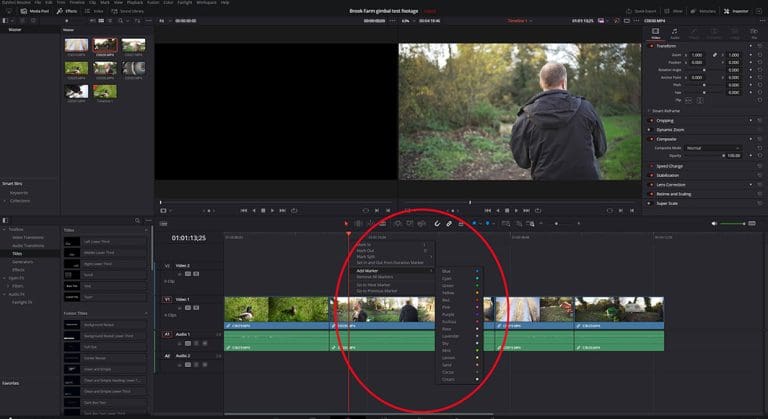This screenshot has height=419, width=768.
Task: Toggle the Retime and Scaling enable switch
Action: (x=651, y=194)
